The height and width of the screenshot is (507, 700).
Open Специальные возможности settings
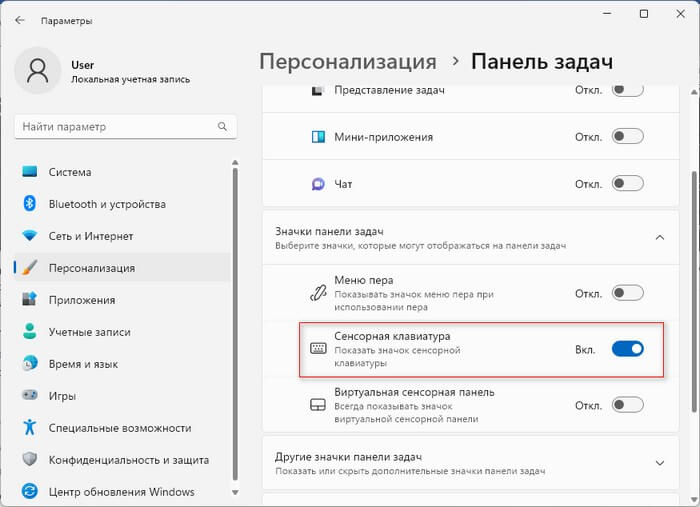point(122,428)
